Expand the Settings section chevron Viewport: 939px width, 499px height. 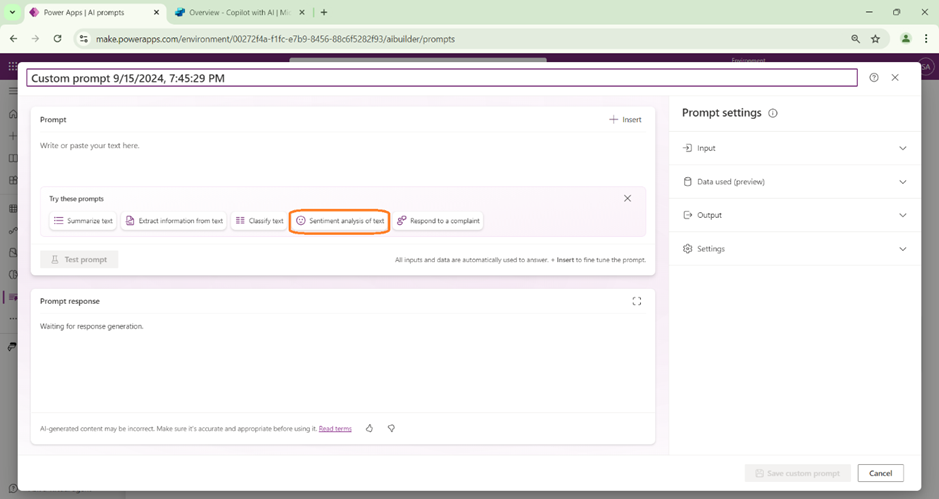(902, 249)
